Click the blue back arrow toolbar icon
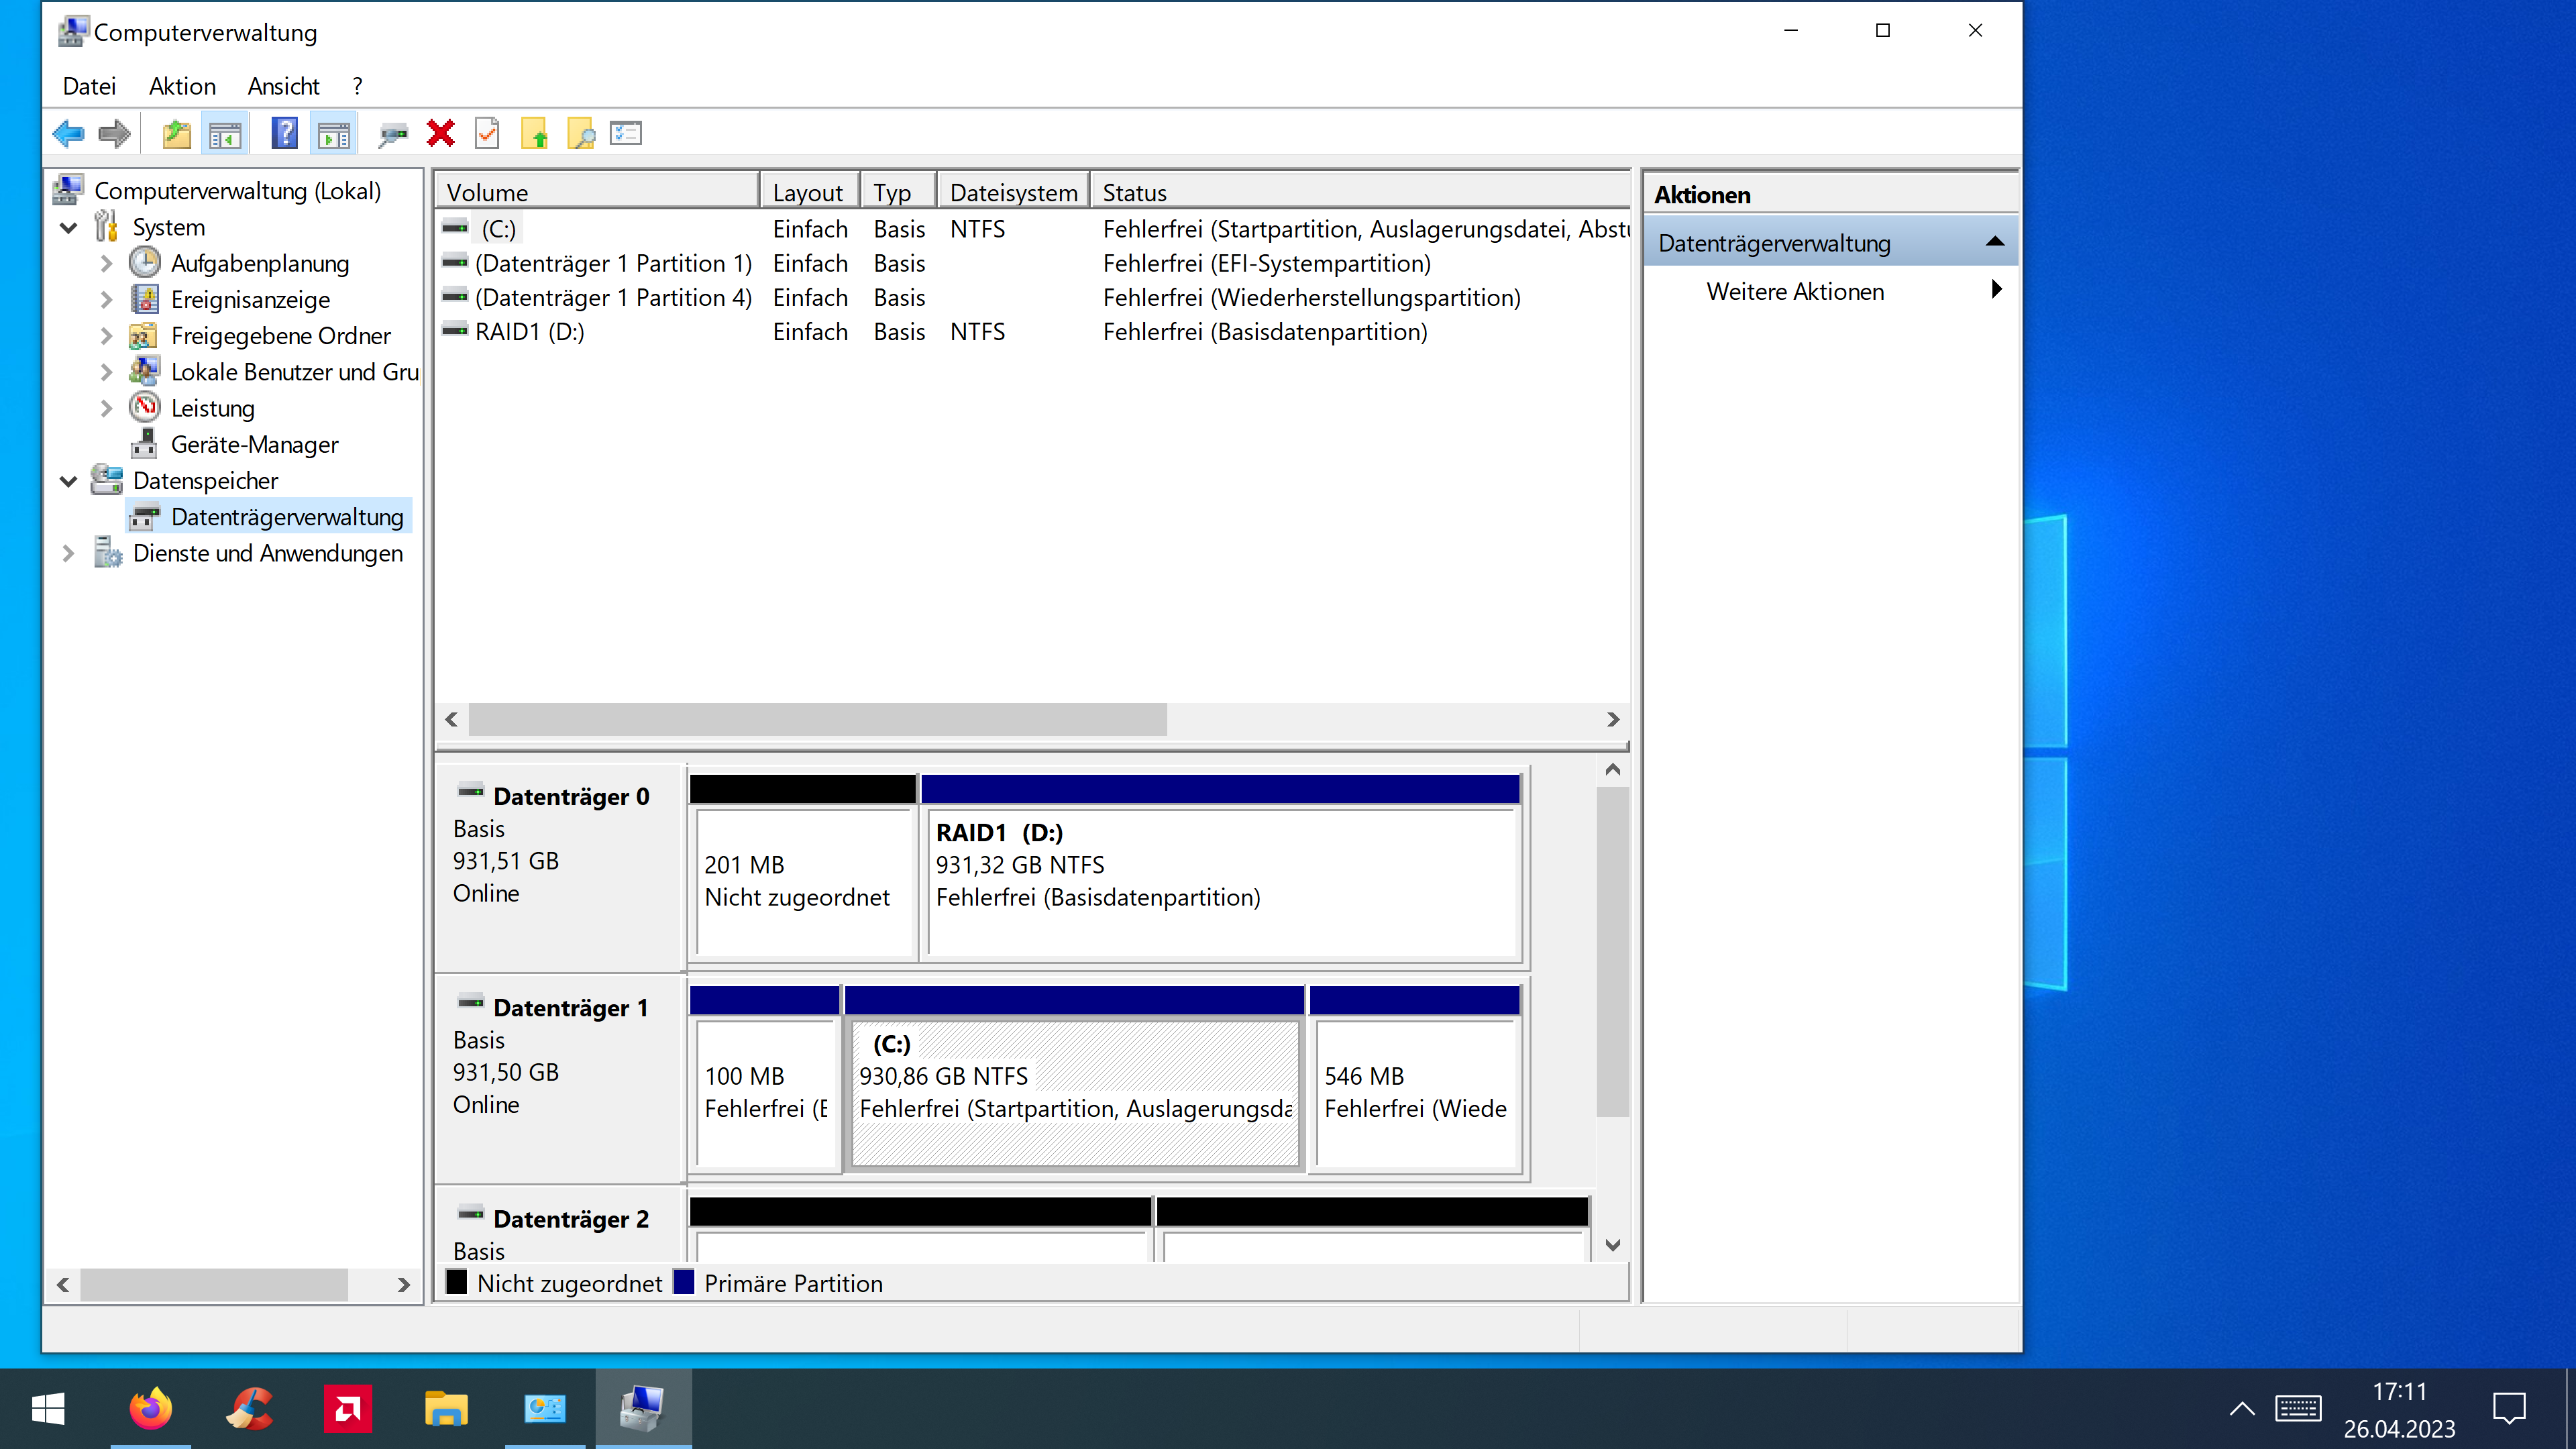 (x=68, y=133)
